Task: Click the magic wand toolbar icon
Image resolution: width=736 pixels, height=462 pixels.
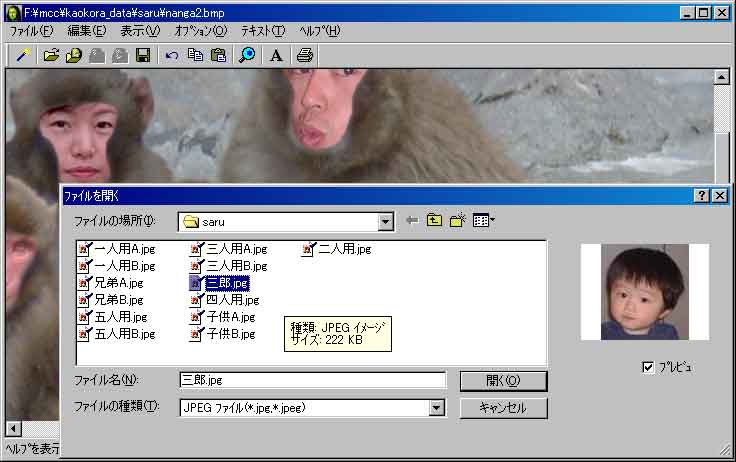Action: (x=20, y=55)
